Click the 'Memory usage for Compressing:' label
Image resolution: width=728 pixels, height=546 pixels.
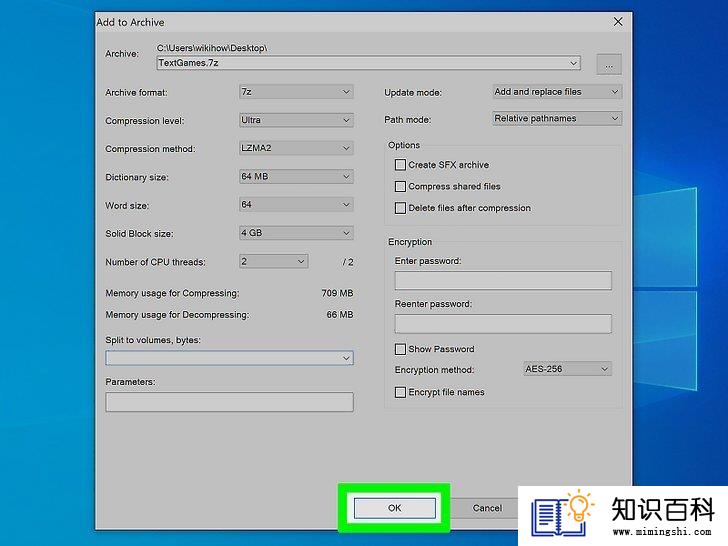172,293
